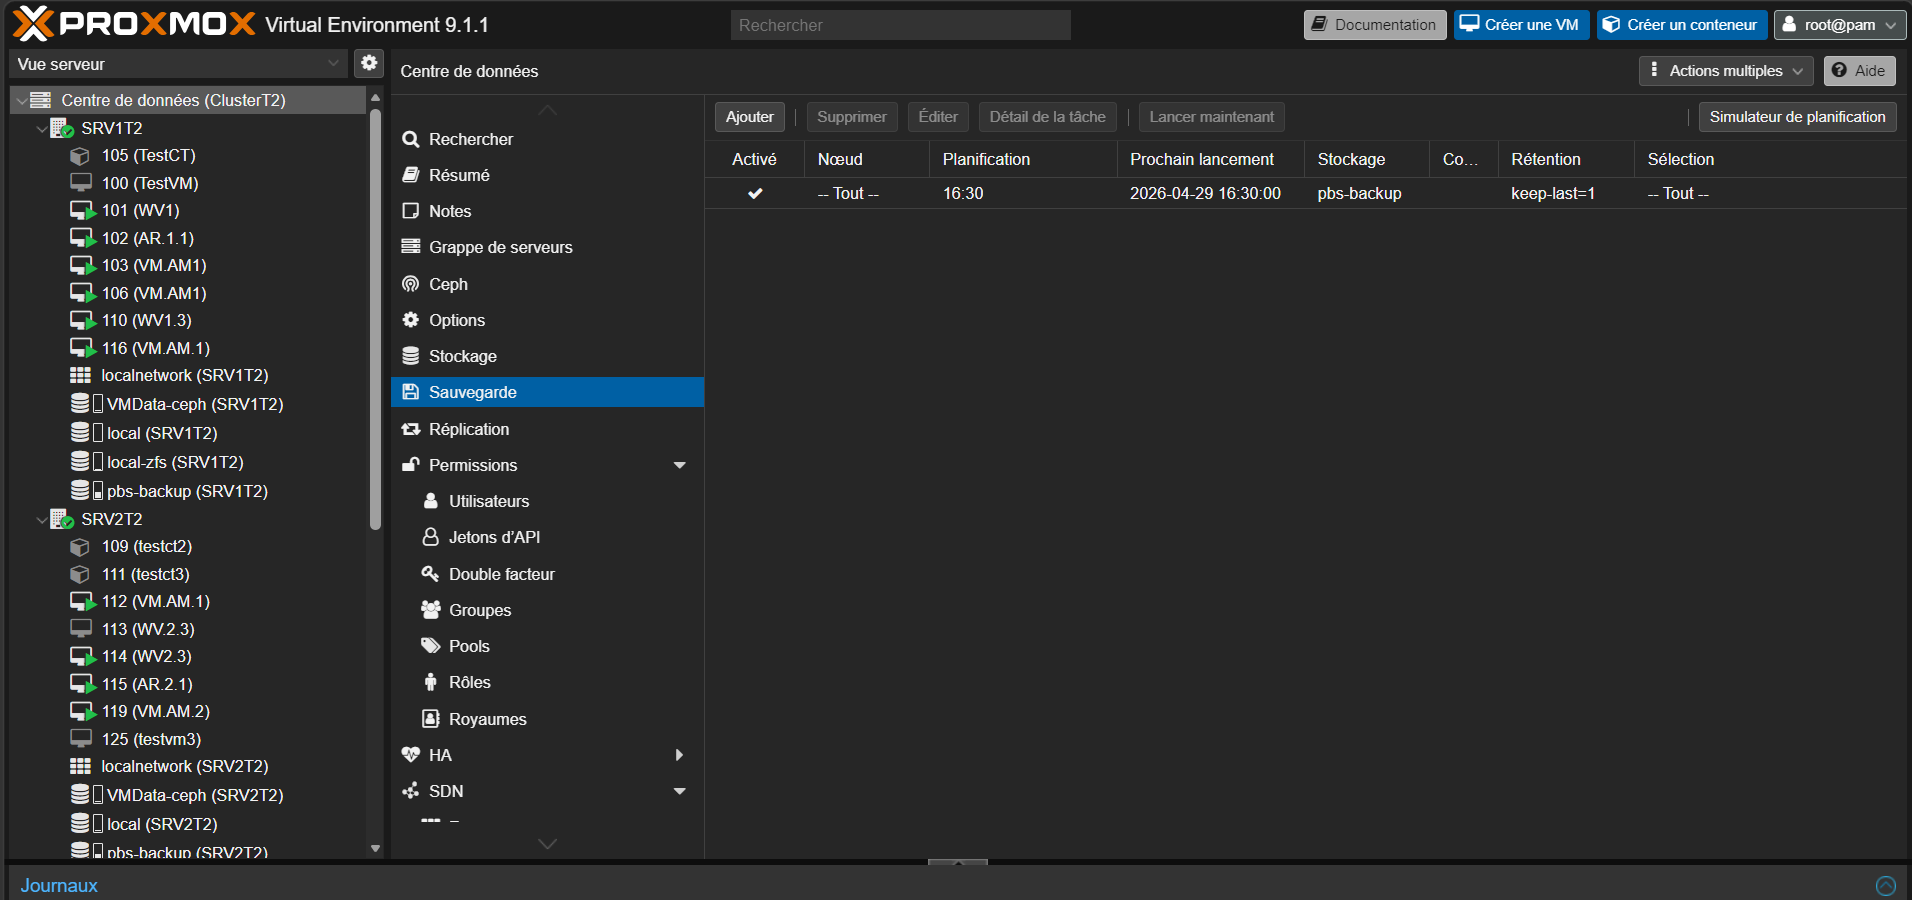Click the Aide help button
The image size is (1912, 900).
[x=1860, y=71]
